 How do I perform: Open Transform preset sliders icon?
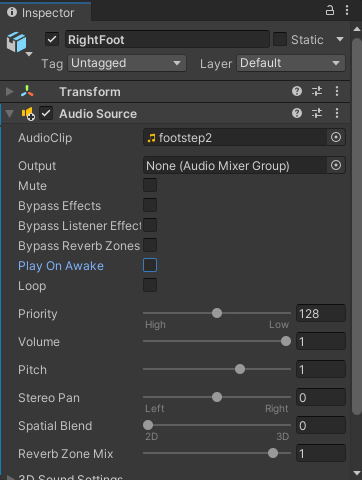point(317,91)
